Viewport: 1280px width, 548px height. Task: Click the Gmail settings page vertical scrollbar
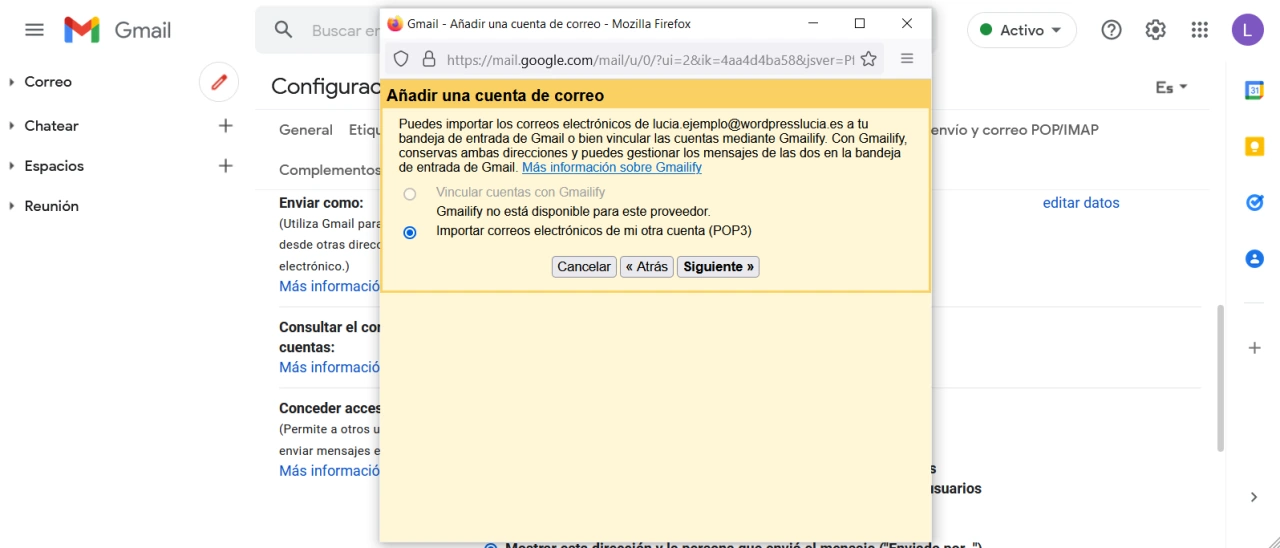tap(1220, 378)
